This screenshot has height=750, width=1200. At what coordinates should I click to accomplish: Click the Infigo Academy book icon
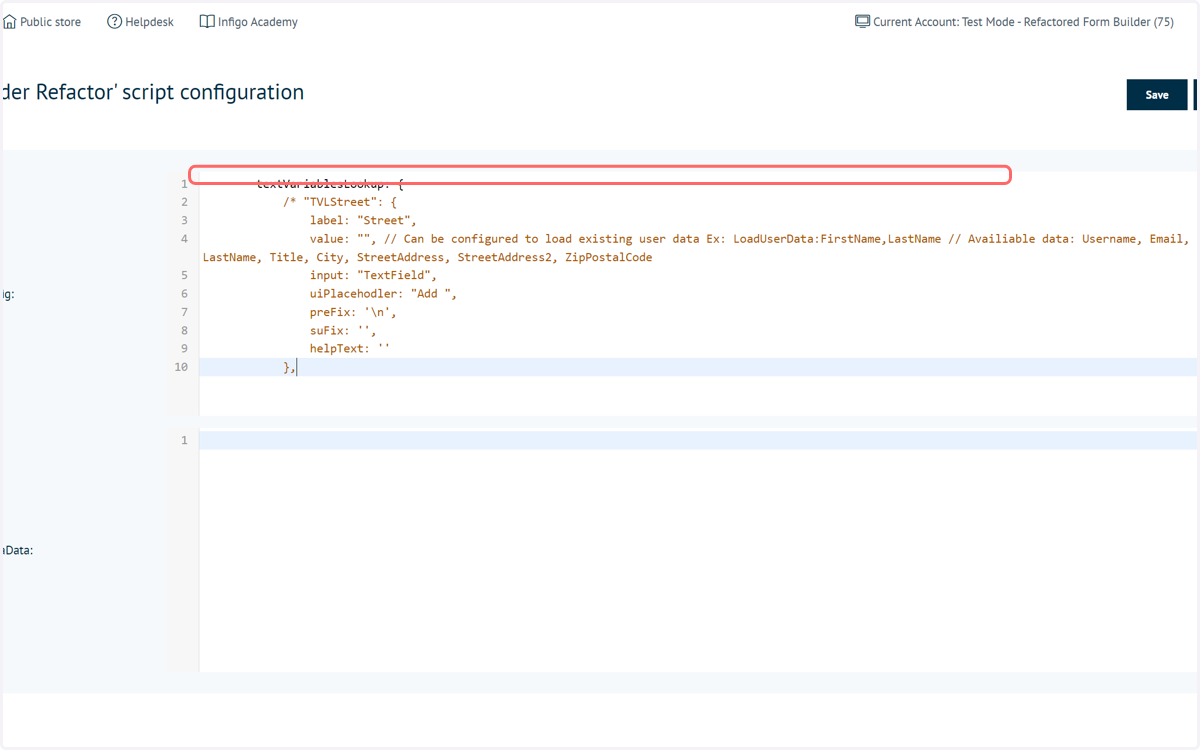click(x=207, y=22)
